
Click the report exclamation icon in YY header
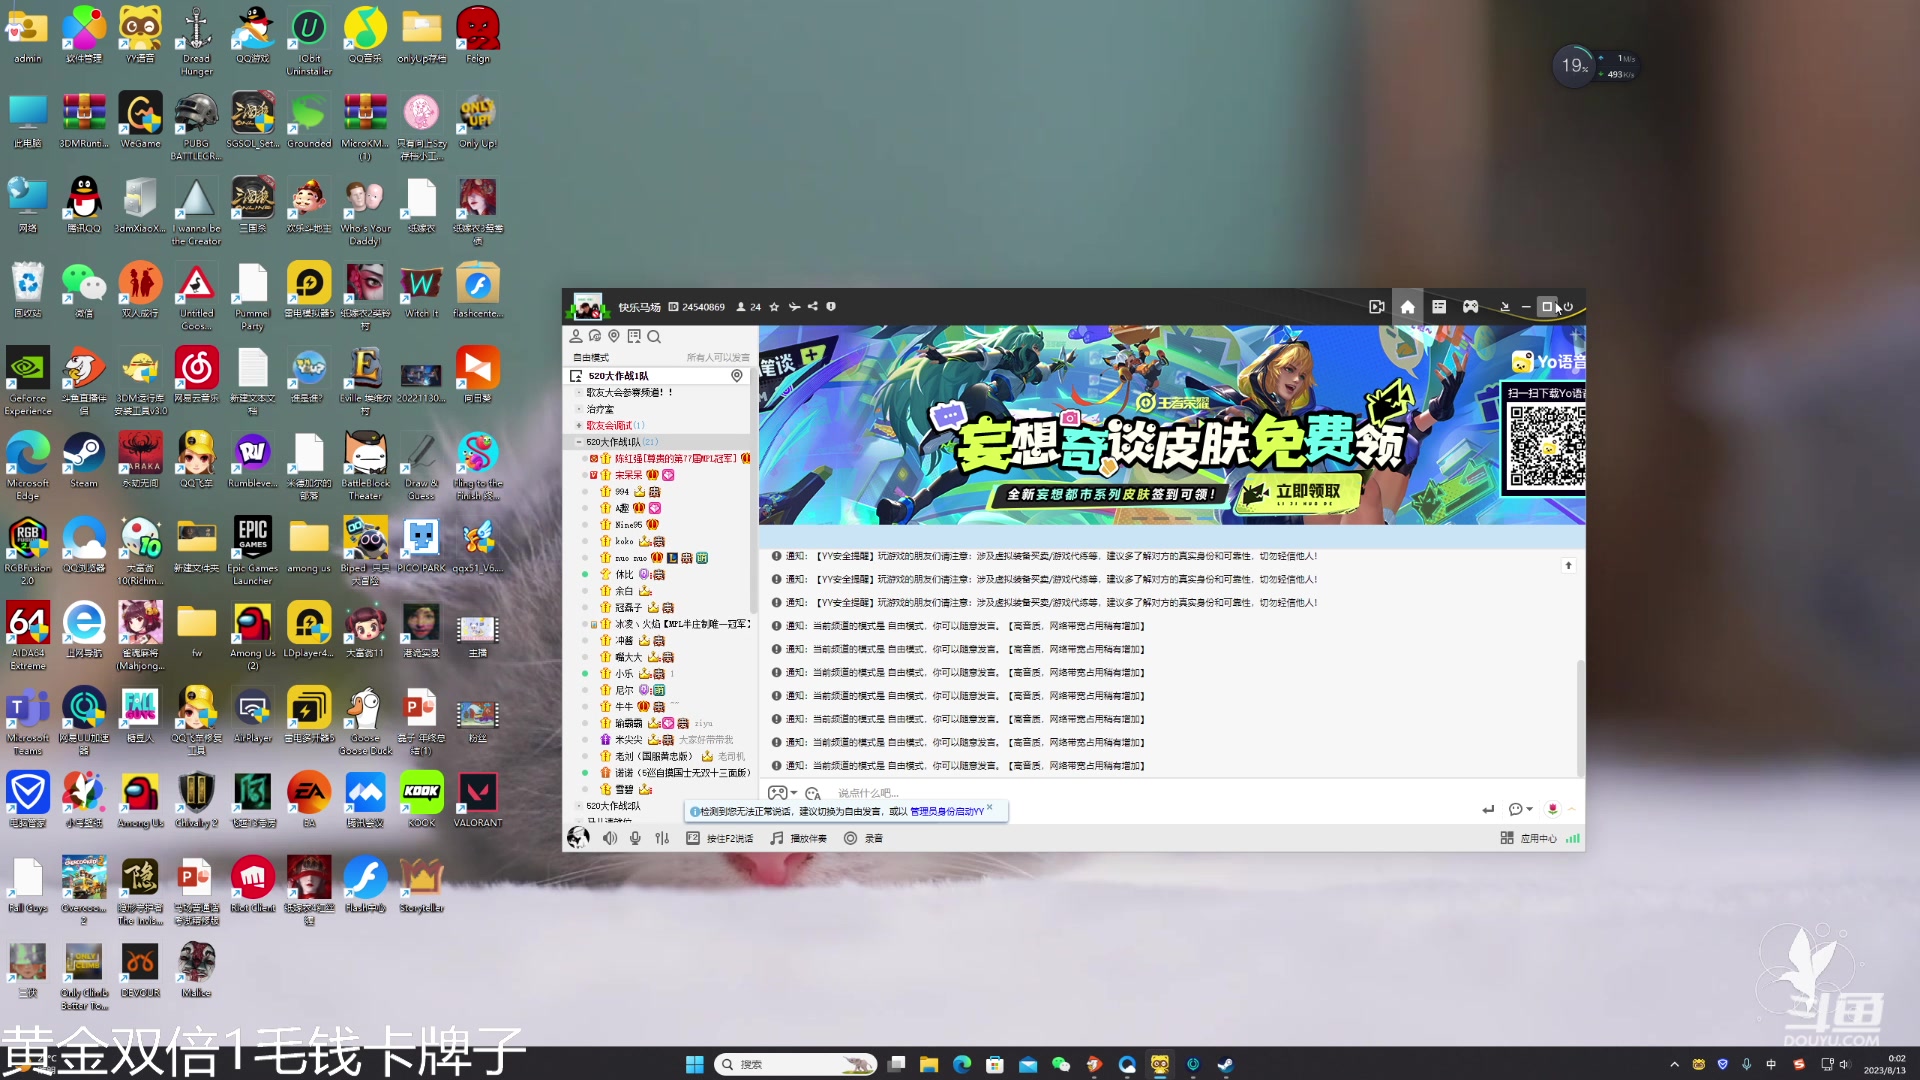click(x=831, y=307)
